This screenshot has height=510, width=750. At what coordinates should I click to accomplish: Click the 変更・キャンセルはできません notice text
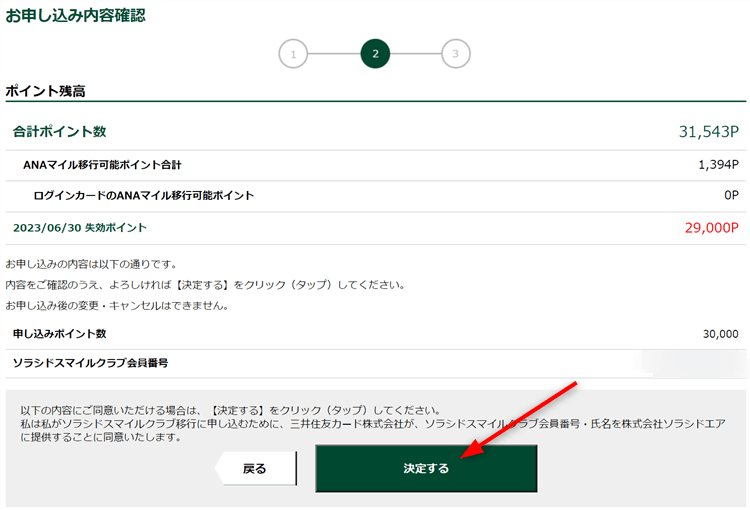(x=116, y=305)
